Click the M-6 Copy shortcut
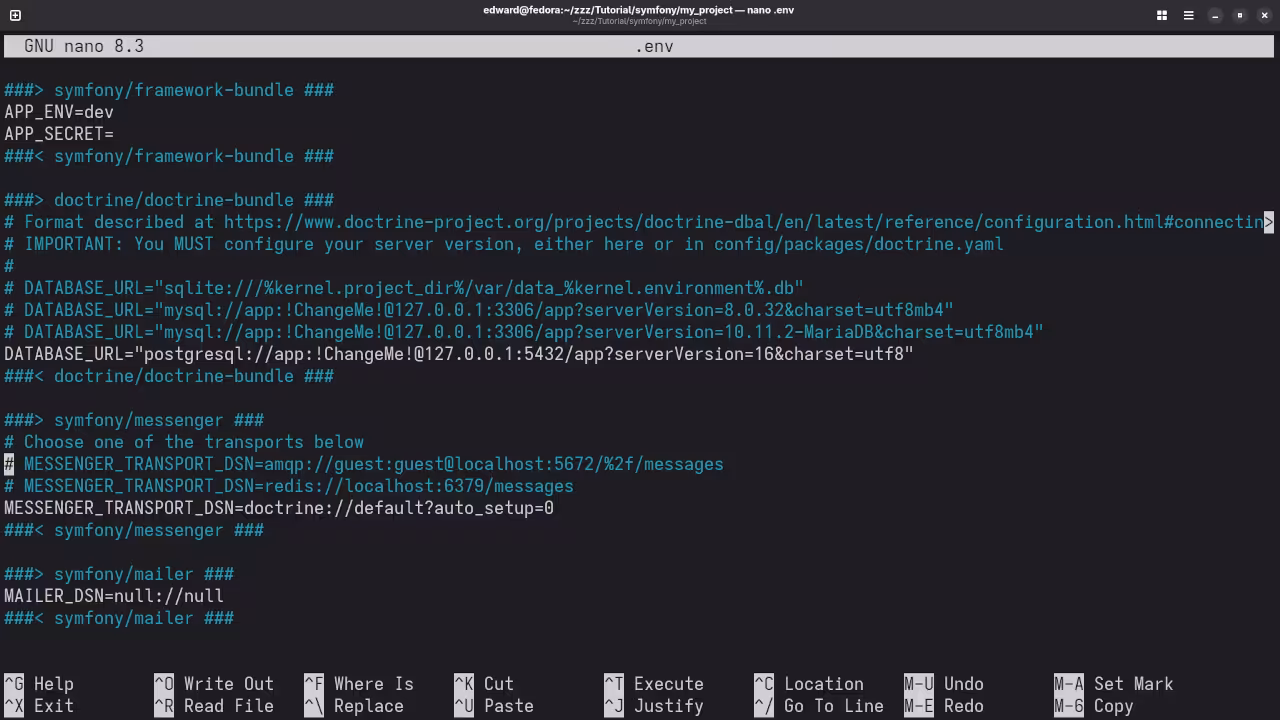 pos(1094,706)
